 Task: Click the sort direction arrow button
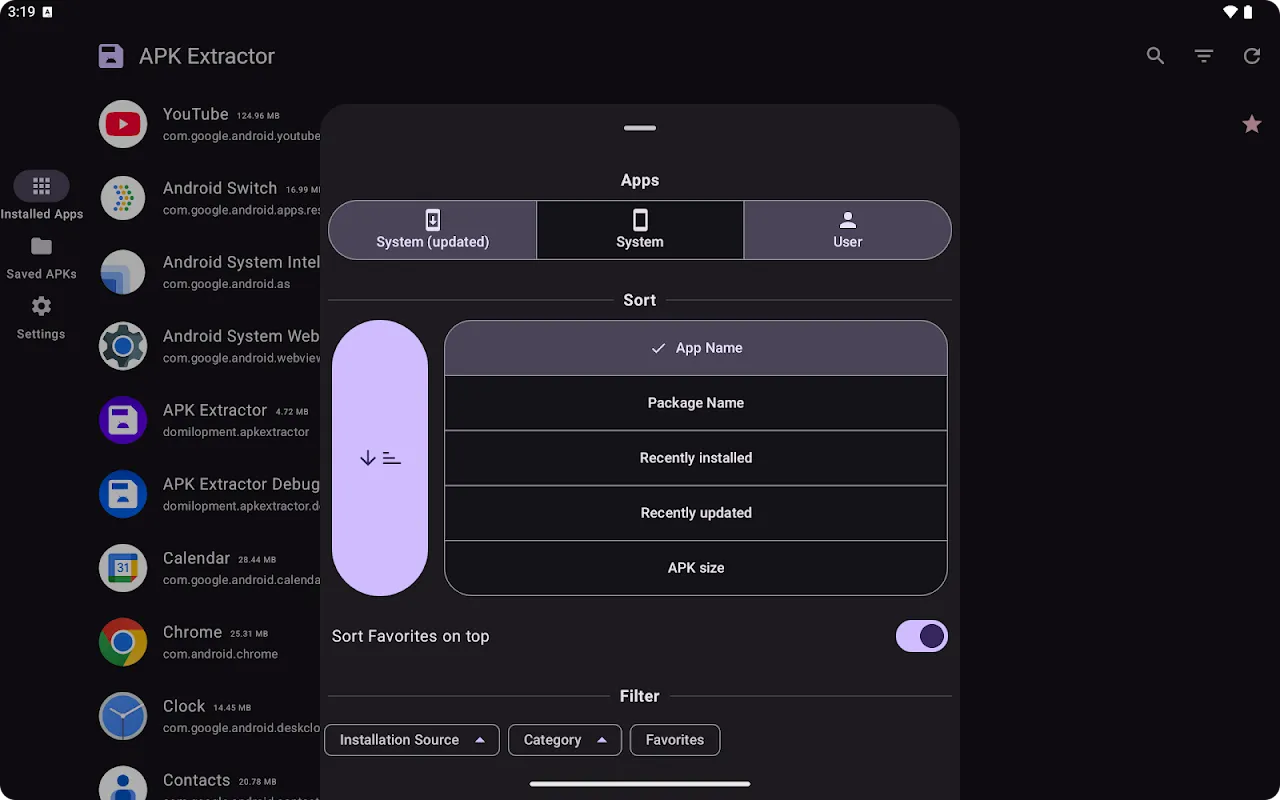(380, 457)
